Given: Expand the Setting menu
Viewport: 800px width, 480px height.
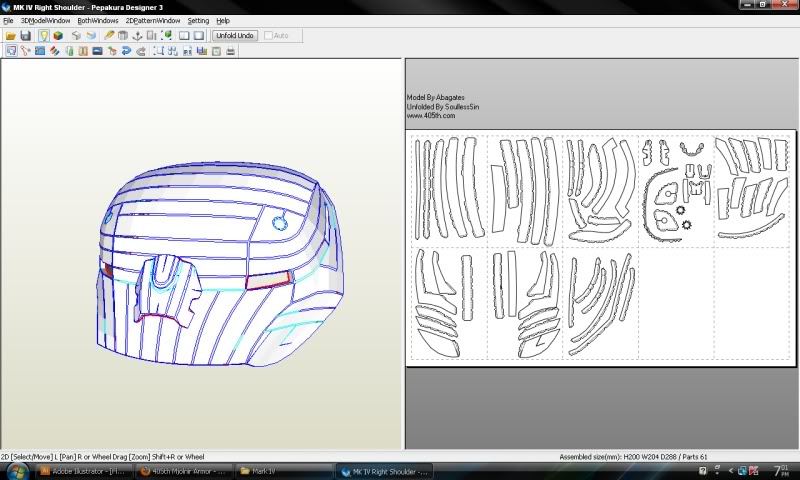Looking at the screenshot, I should tap(198, 20).
